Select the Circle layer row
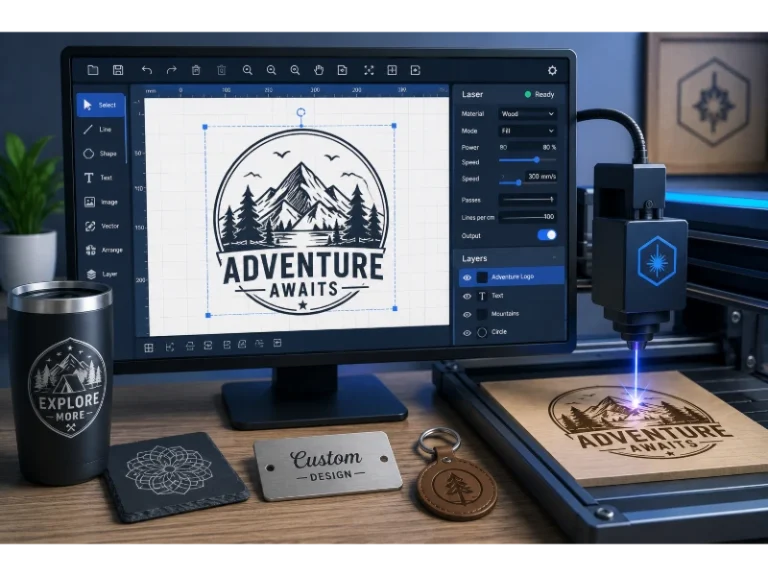Image resolution: width=768 pixels, height=576 pixels. [511, 332]
